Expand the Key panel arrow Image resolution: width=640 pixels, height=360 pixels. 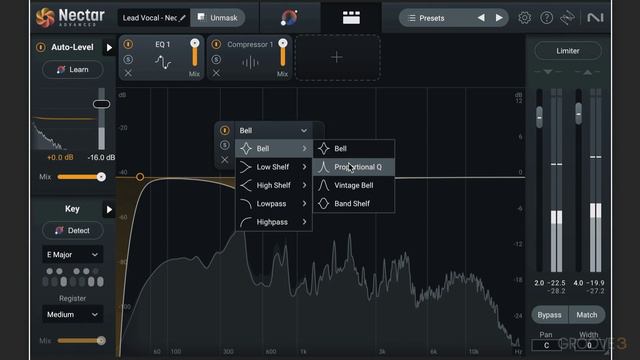109,209
